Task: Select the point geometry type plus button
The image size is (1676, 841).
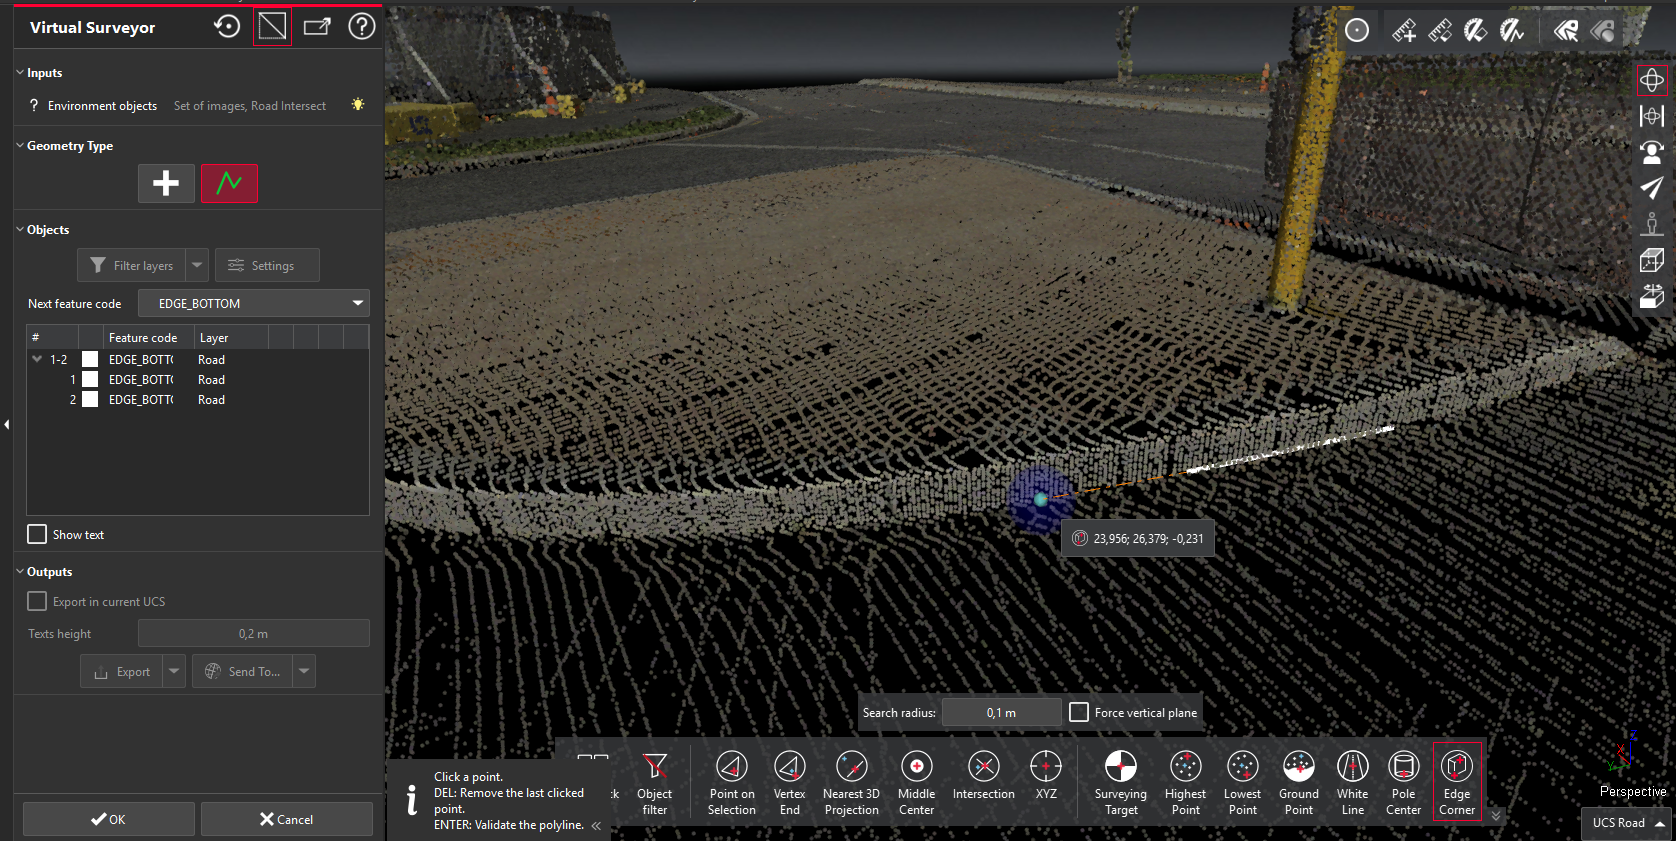Action: [x=166, y=183]
